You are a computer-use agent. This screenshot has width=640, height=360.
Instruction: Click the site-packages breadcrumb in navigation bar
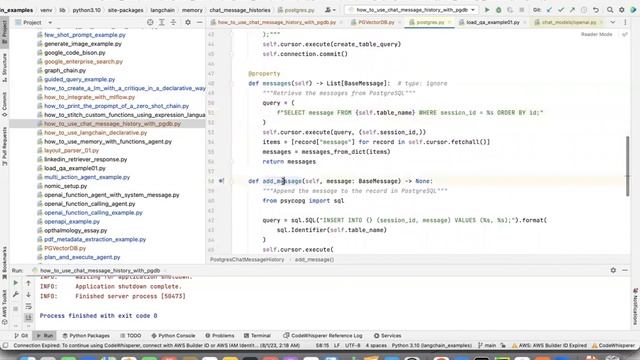[125, 10]
